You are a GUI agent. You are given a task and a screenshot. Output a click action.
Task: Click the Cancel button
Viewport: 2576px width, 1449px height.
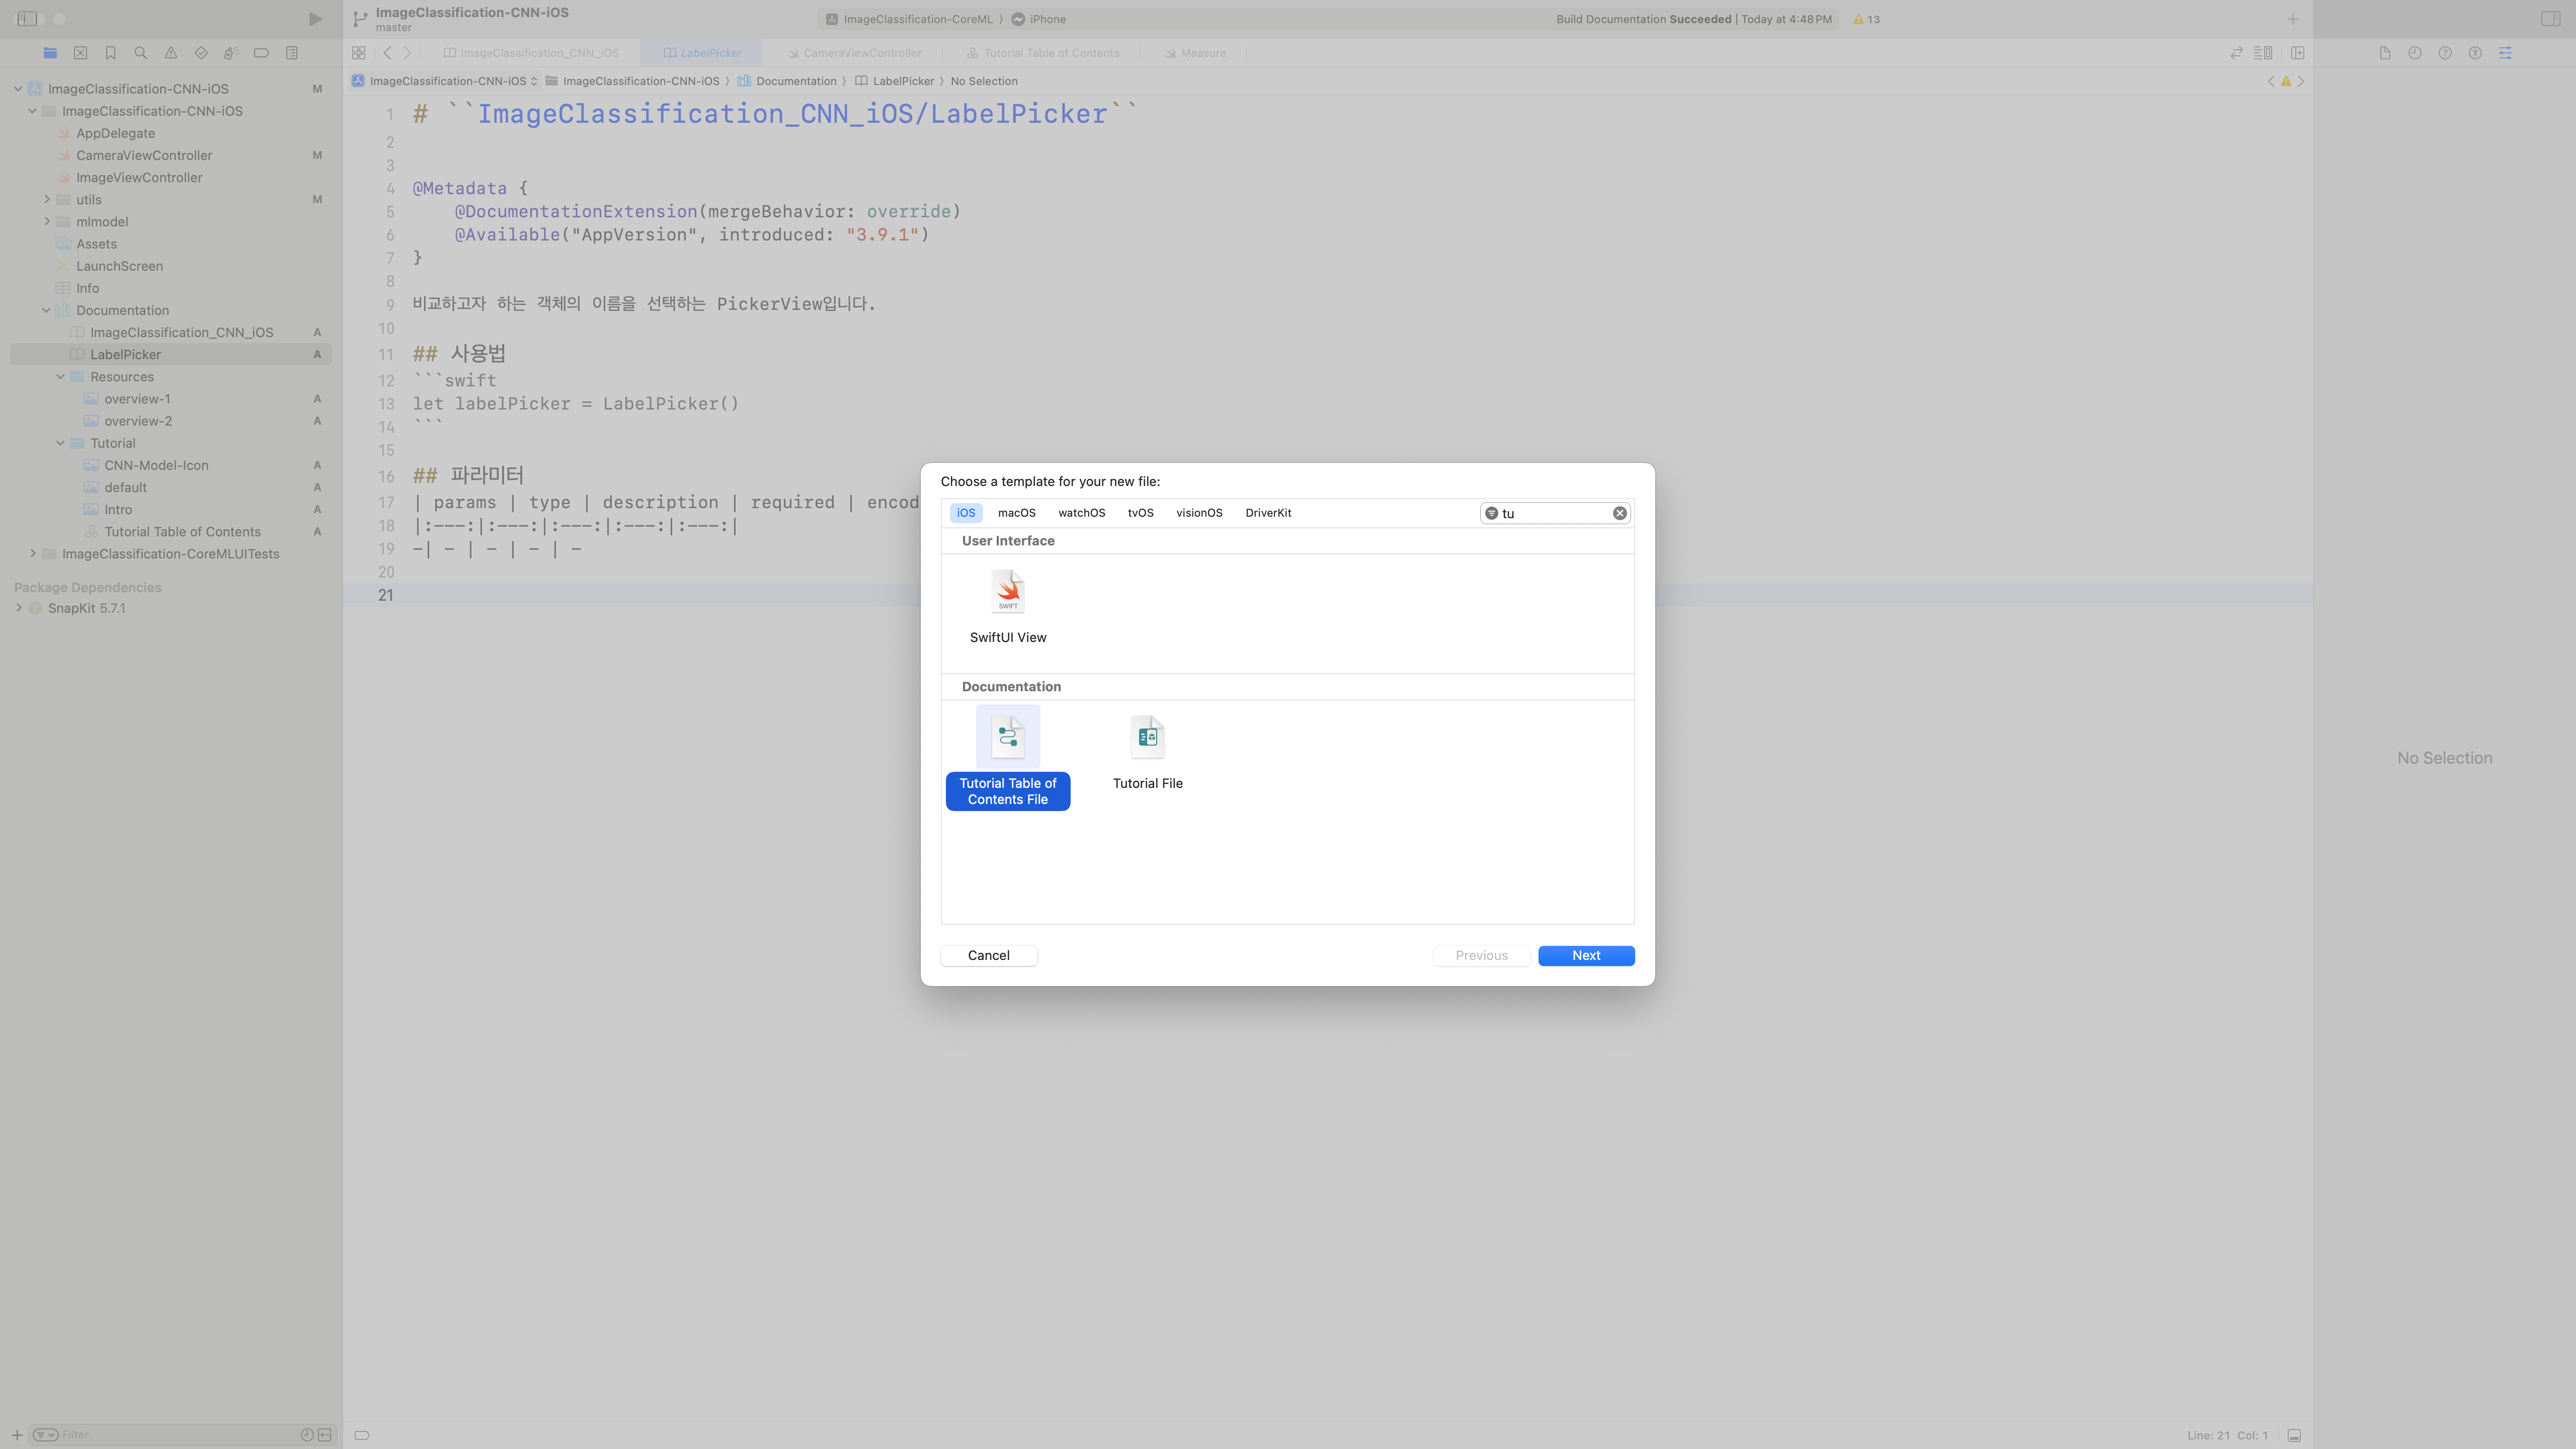click(x=988, y=956)
